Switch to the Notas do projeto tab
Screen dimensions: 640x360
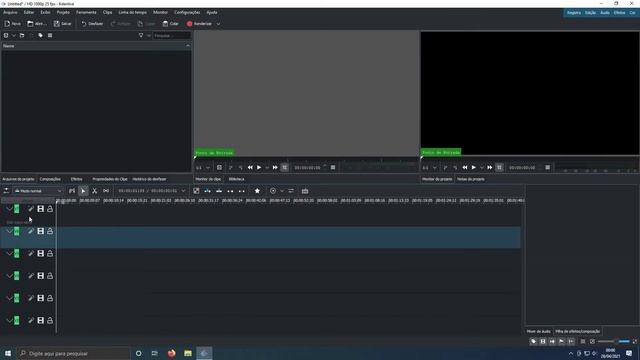coord(471,179)
